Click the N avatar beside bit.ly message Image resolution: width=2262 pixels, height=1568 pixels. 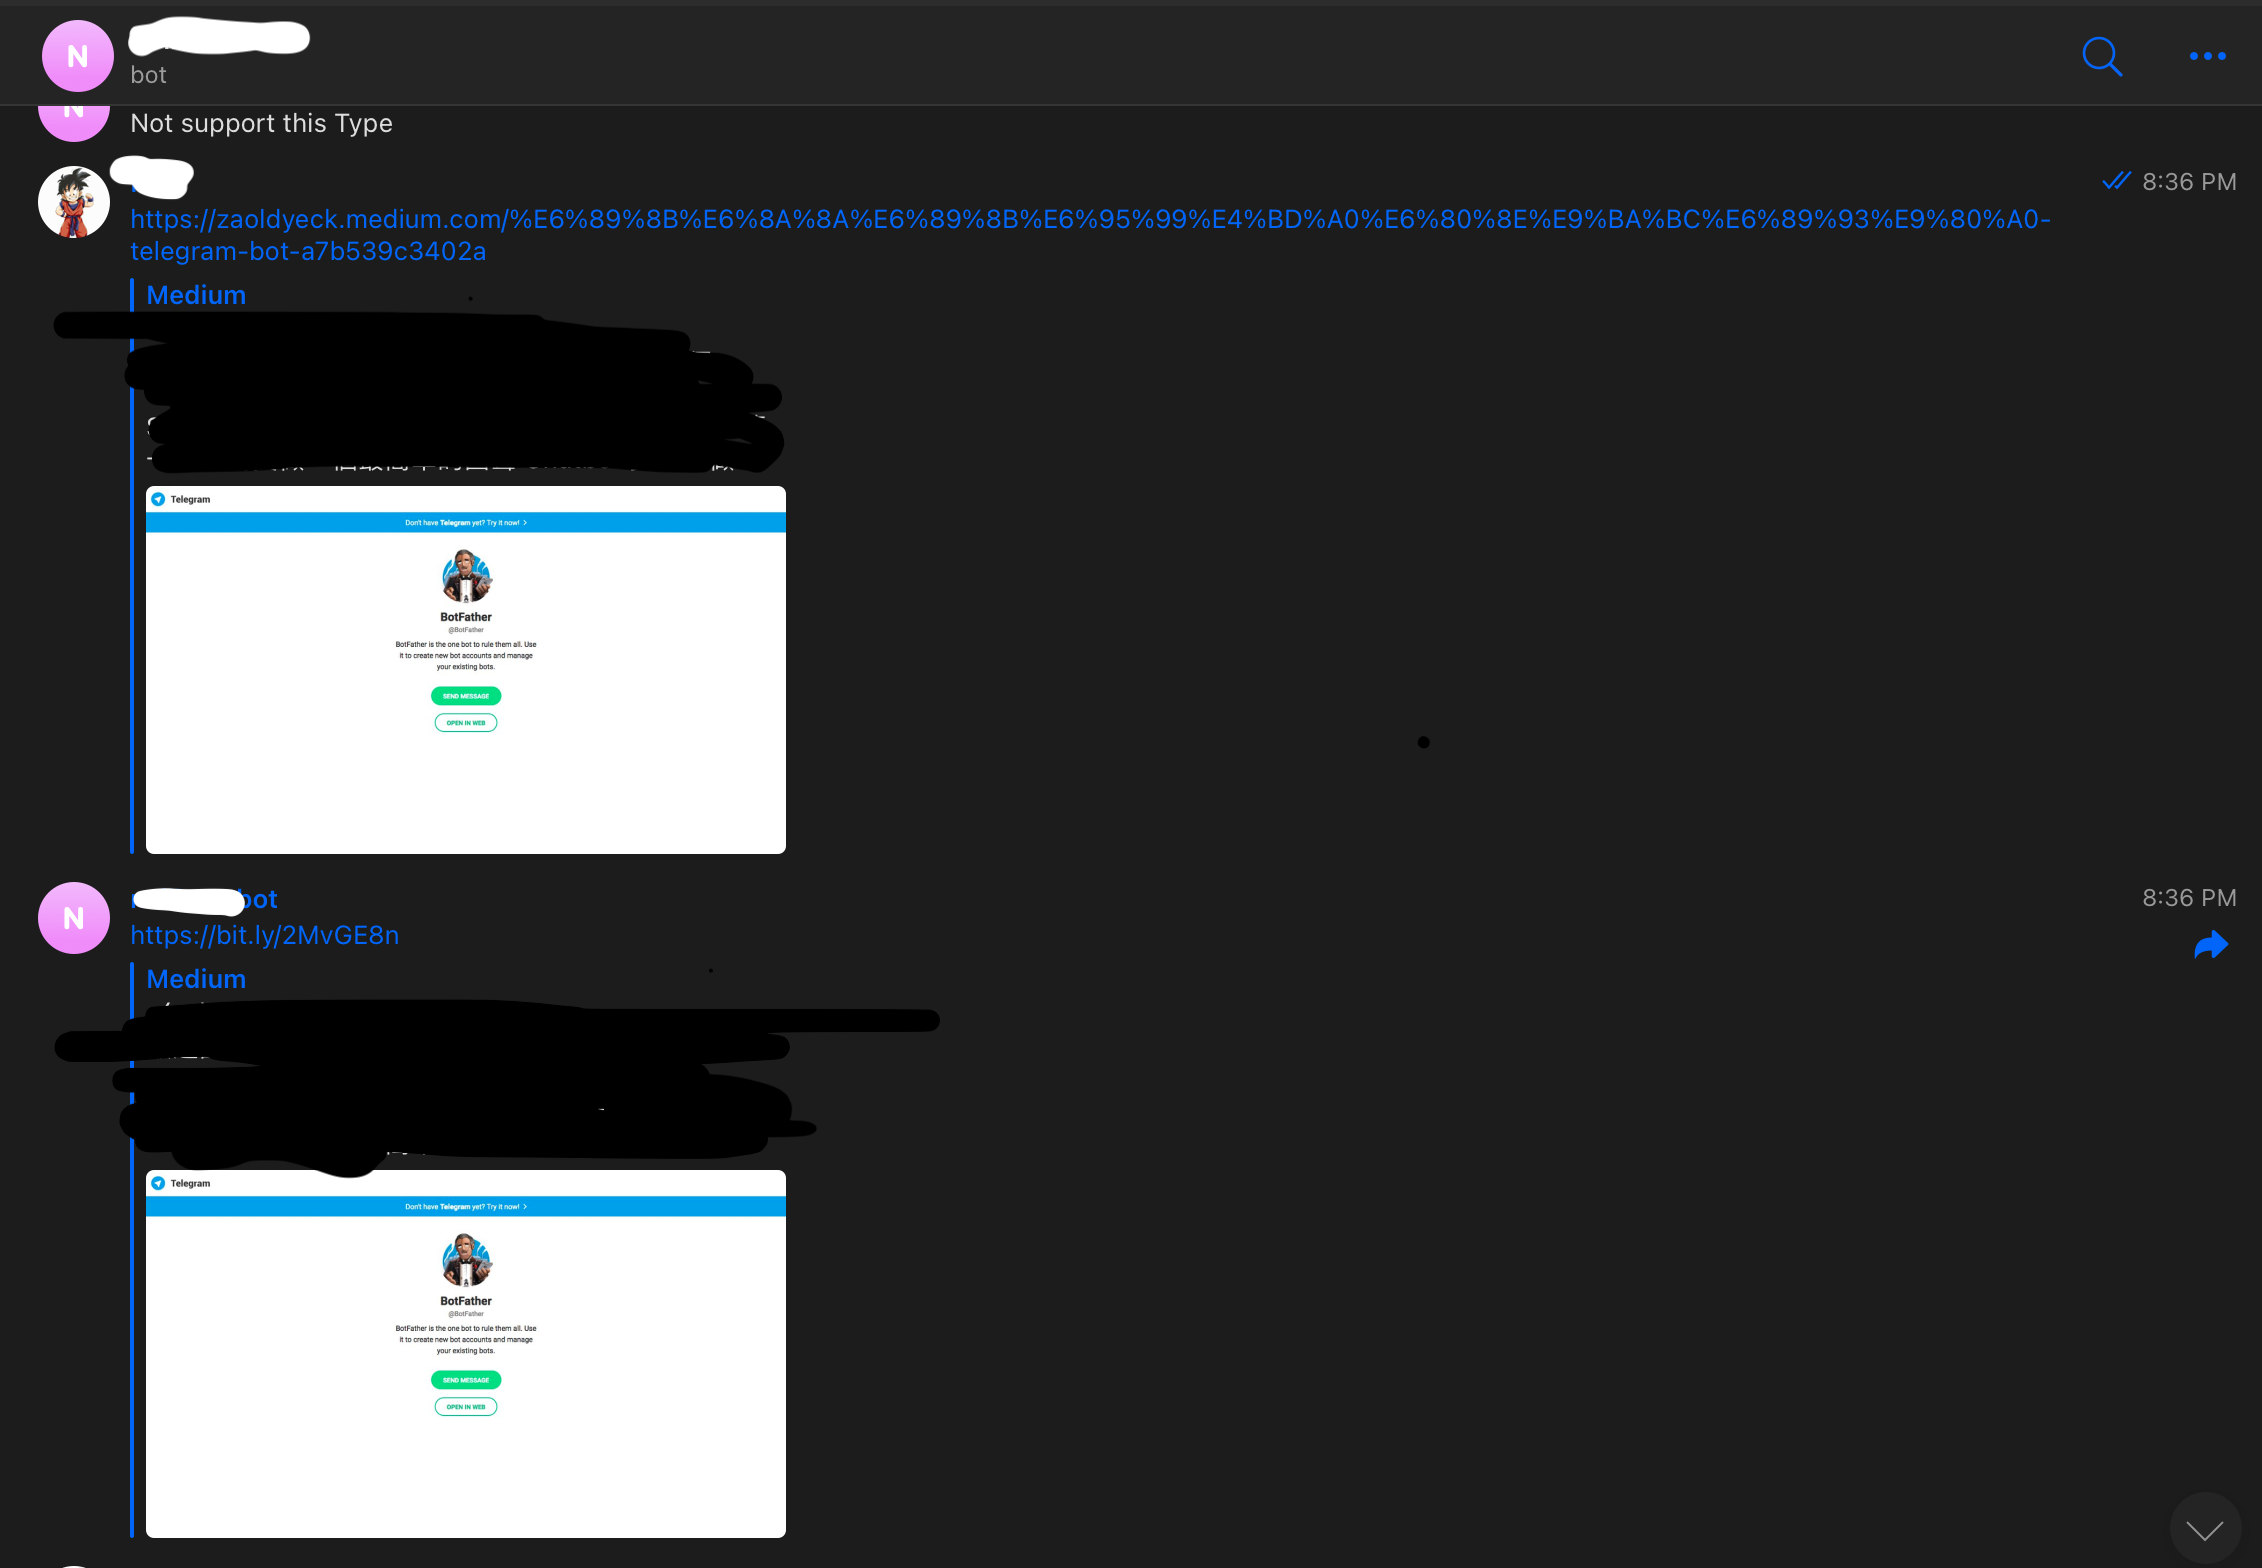click(x=74, y=918)
